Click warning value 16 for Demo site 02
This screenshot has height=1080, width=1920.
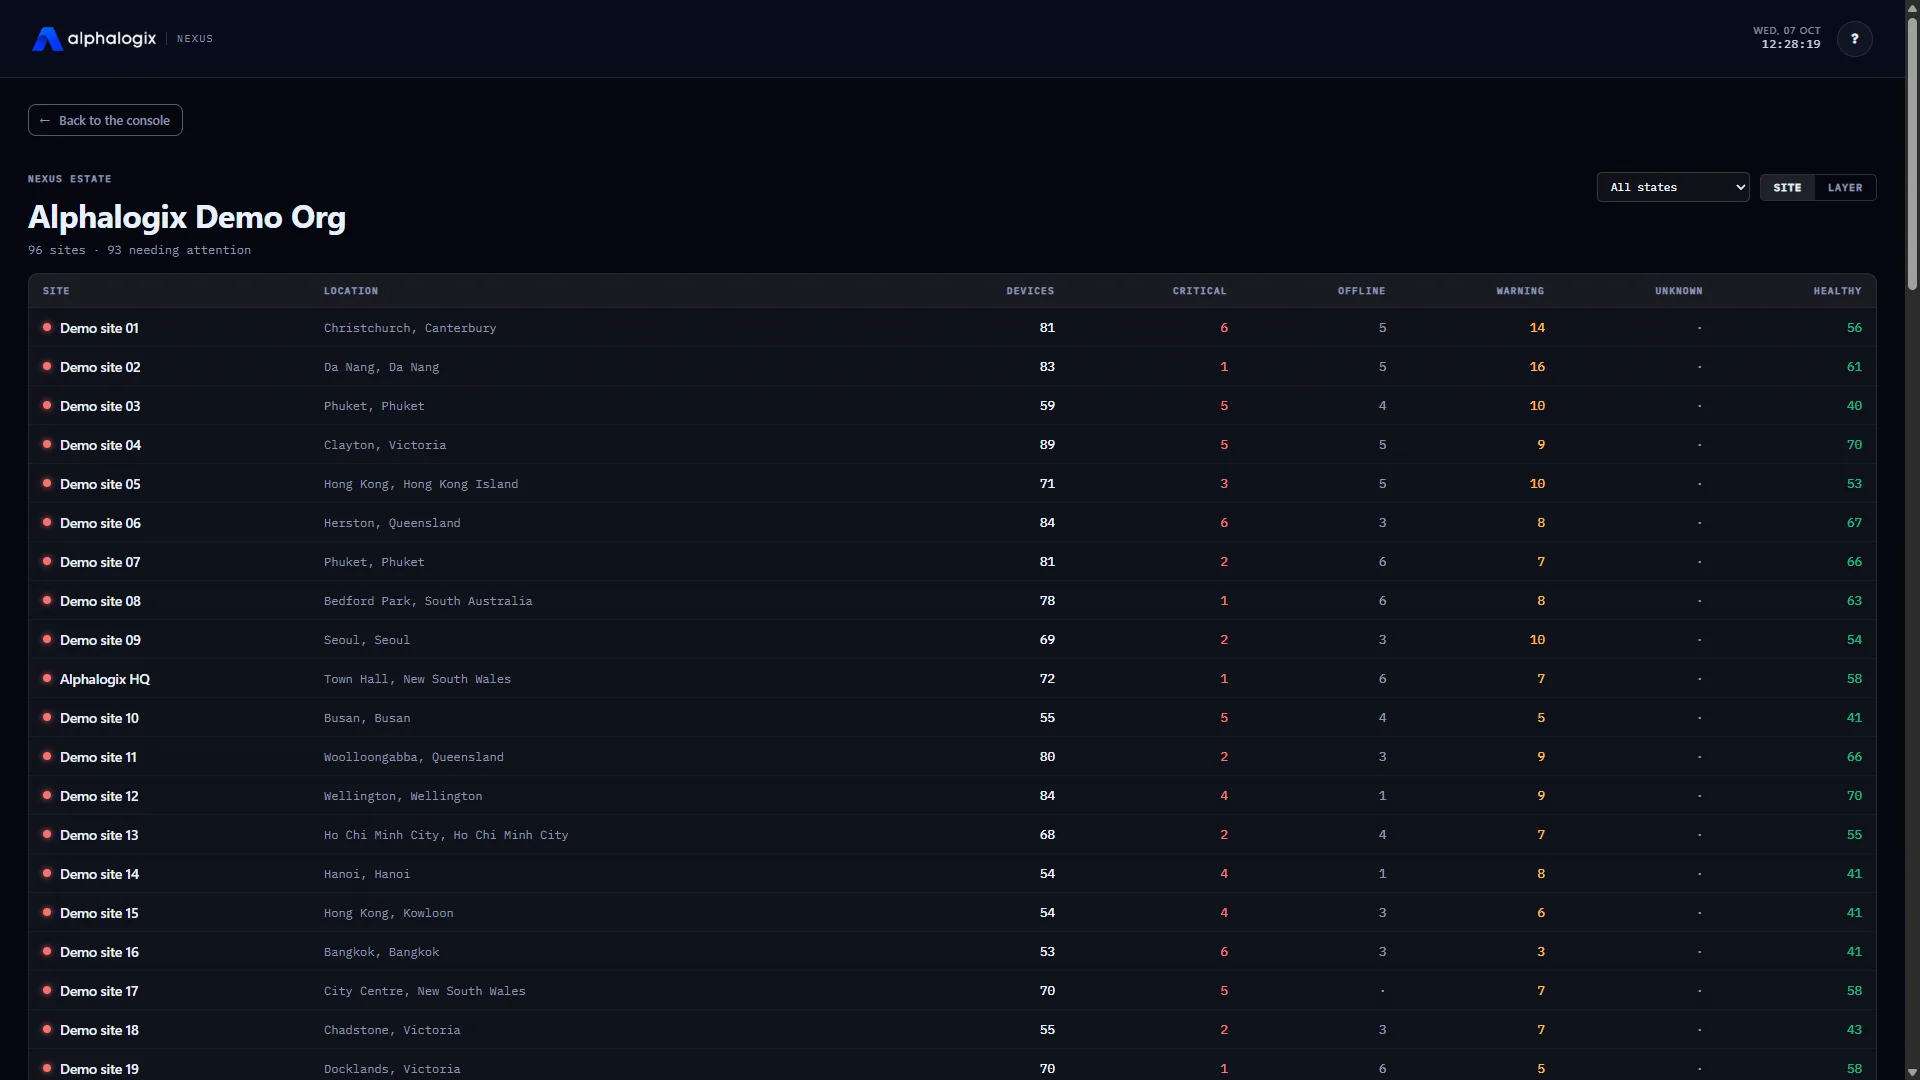(1537, 367)
